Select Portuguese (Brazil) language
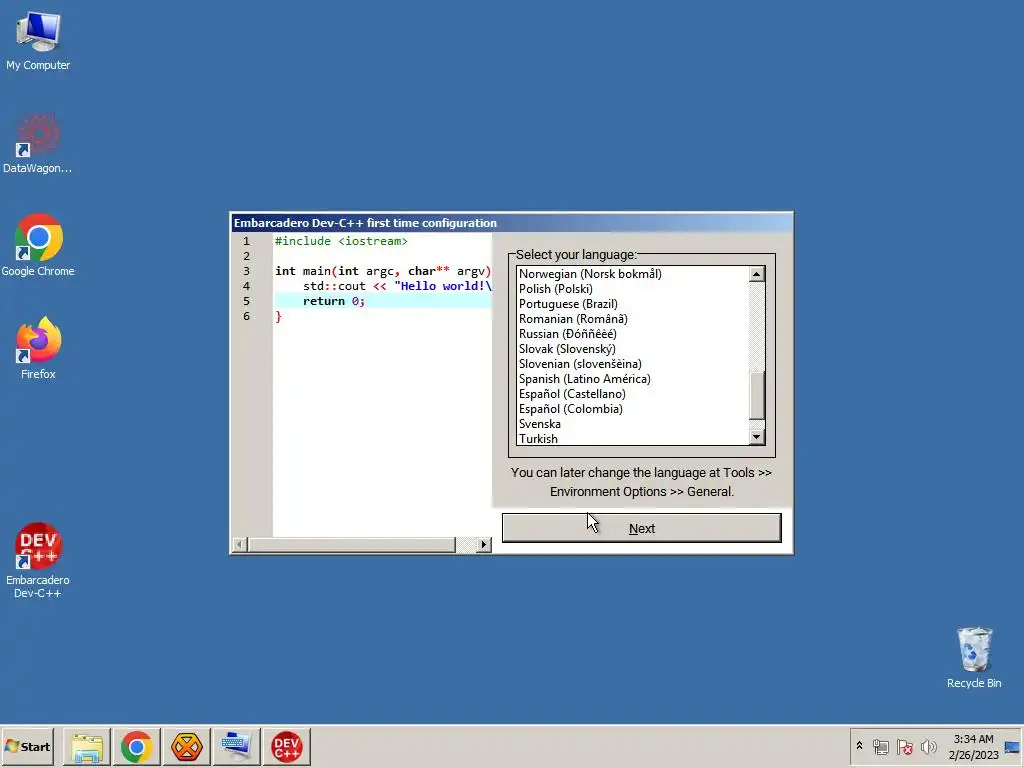The height and width of the screenshot is (768, 1024). pos(632,304)
